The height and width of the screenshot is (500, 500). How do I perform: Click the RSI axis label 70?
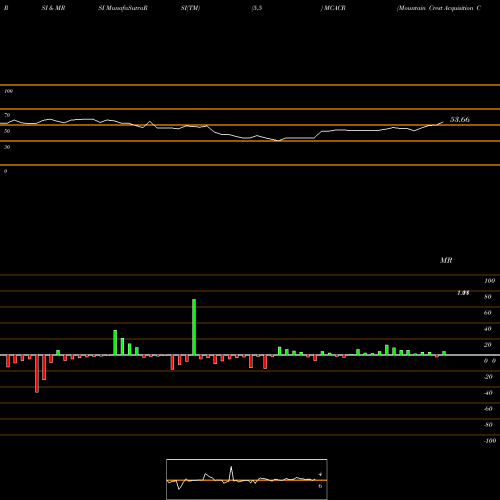7,115
